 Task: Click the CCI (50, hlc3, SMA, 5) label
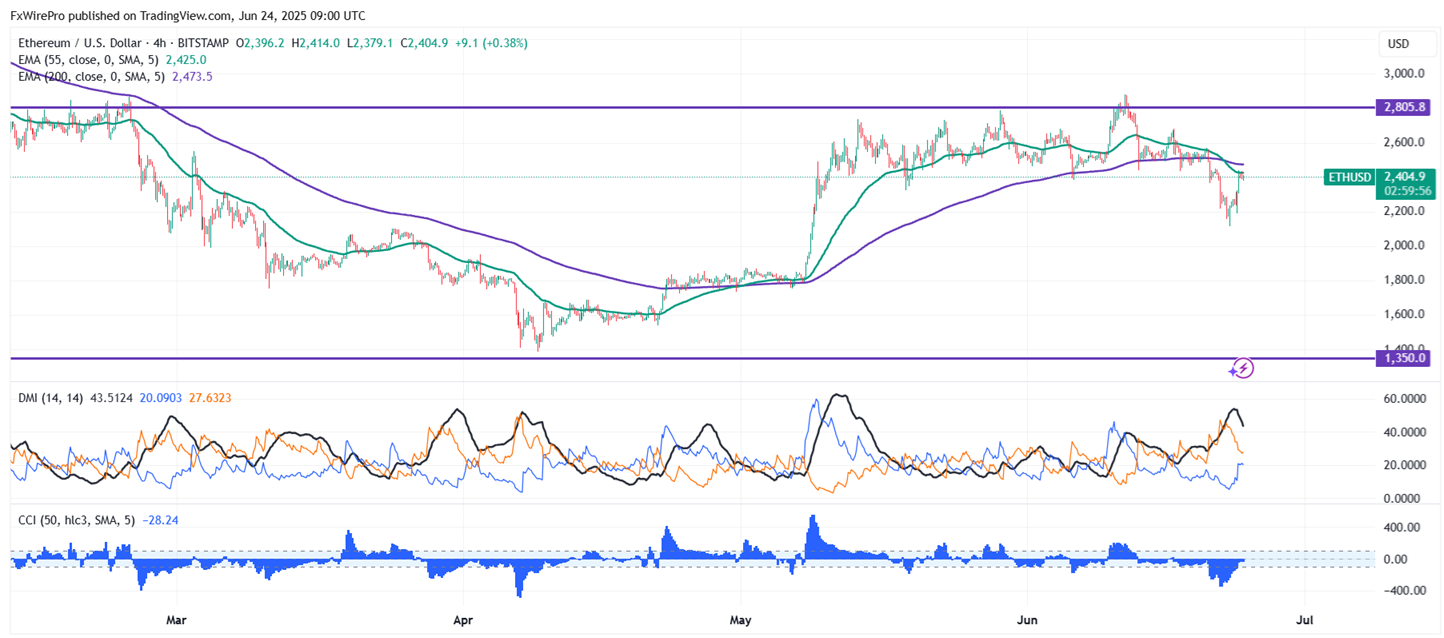pos(76,520)
